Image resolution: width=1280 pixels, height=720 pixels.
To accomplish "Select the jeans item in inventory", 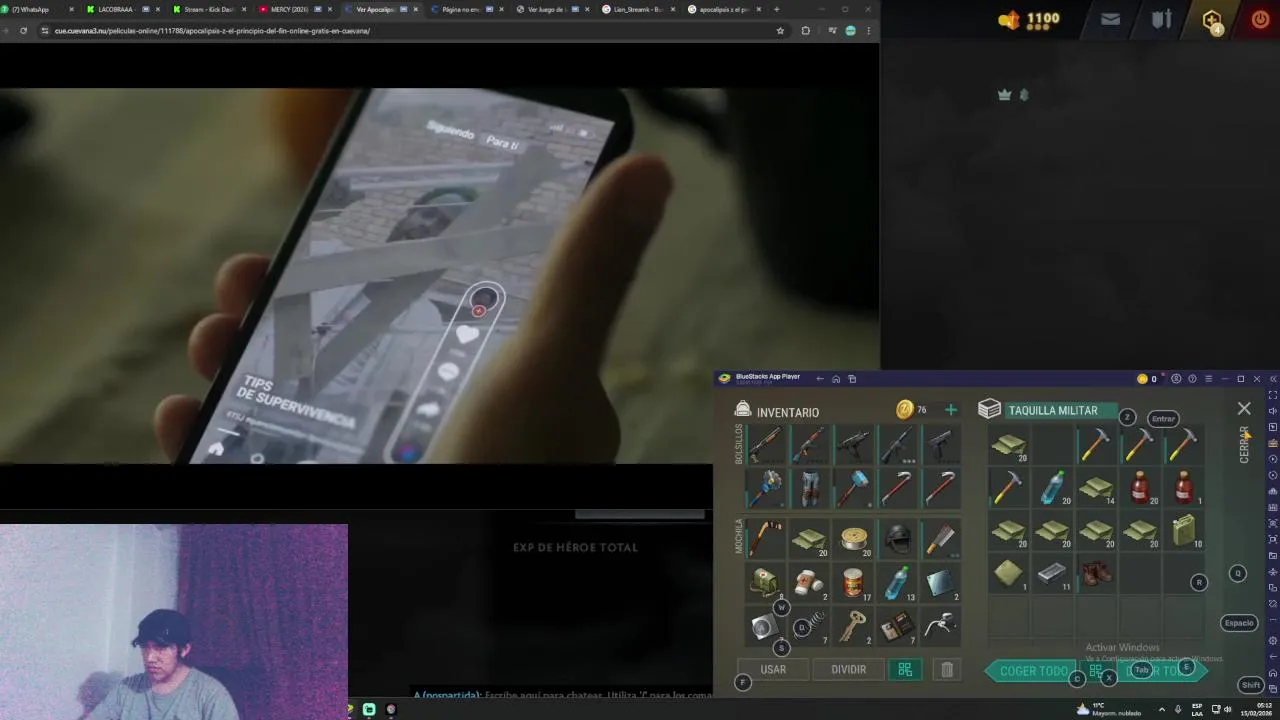I will click(x=809, y=489).
